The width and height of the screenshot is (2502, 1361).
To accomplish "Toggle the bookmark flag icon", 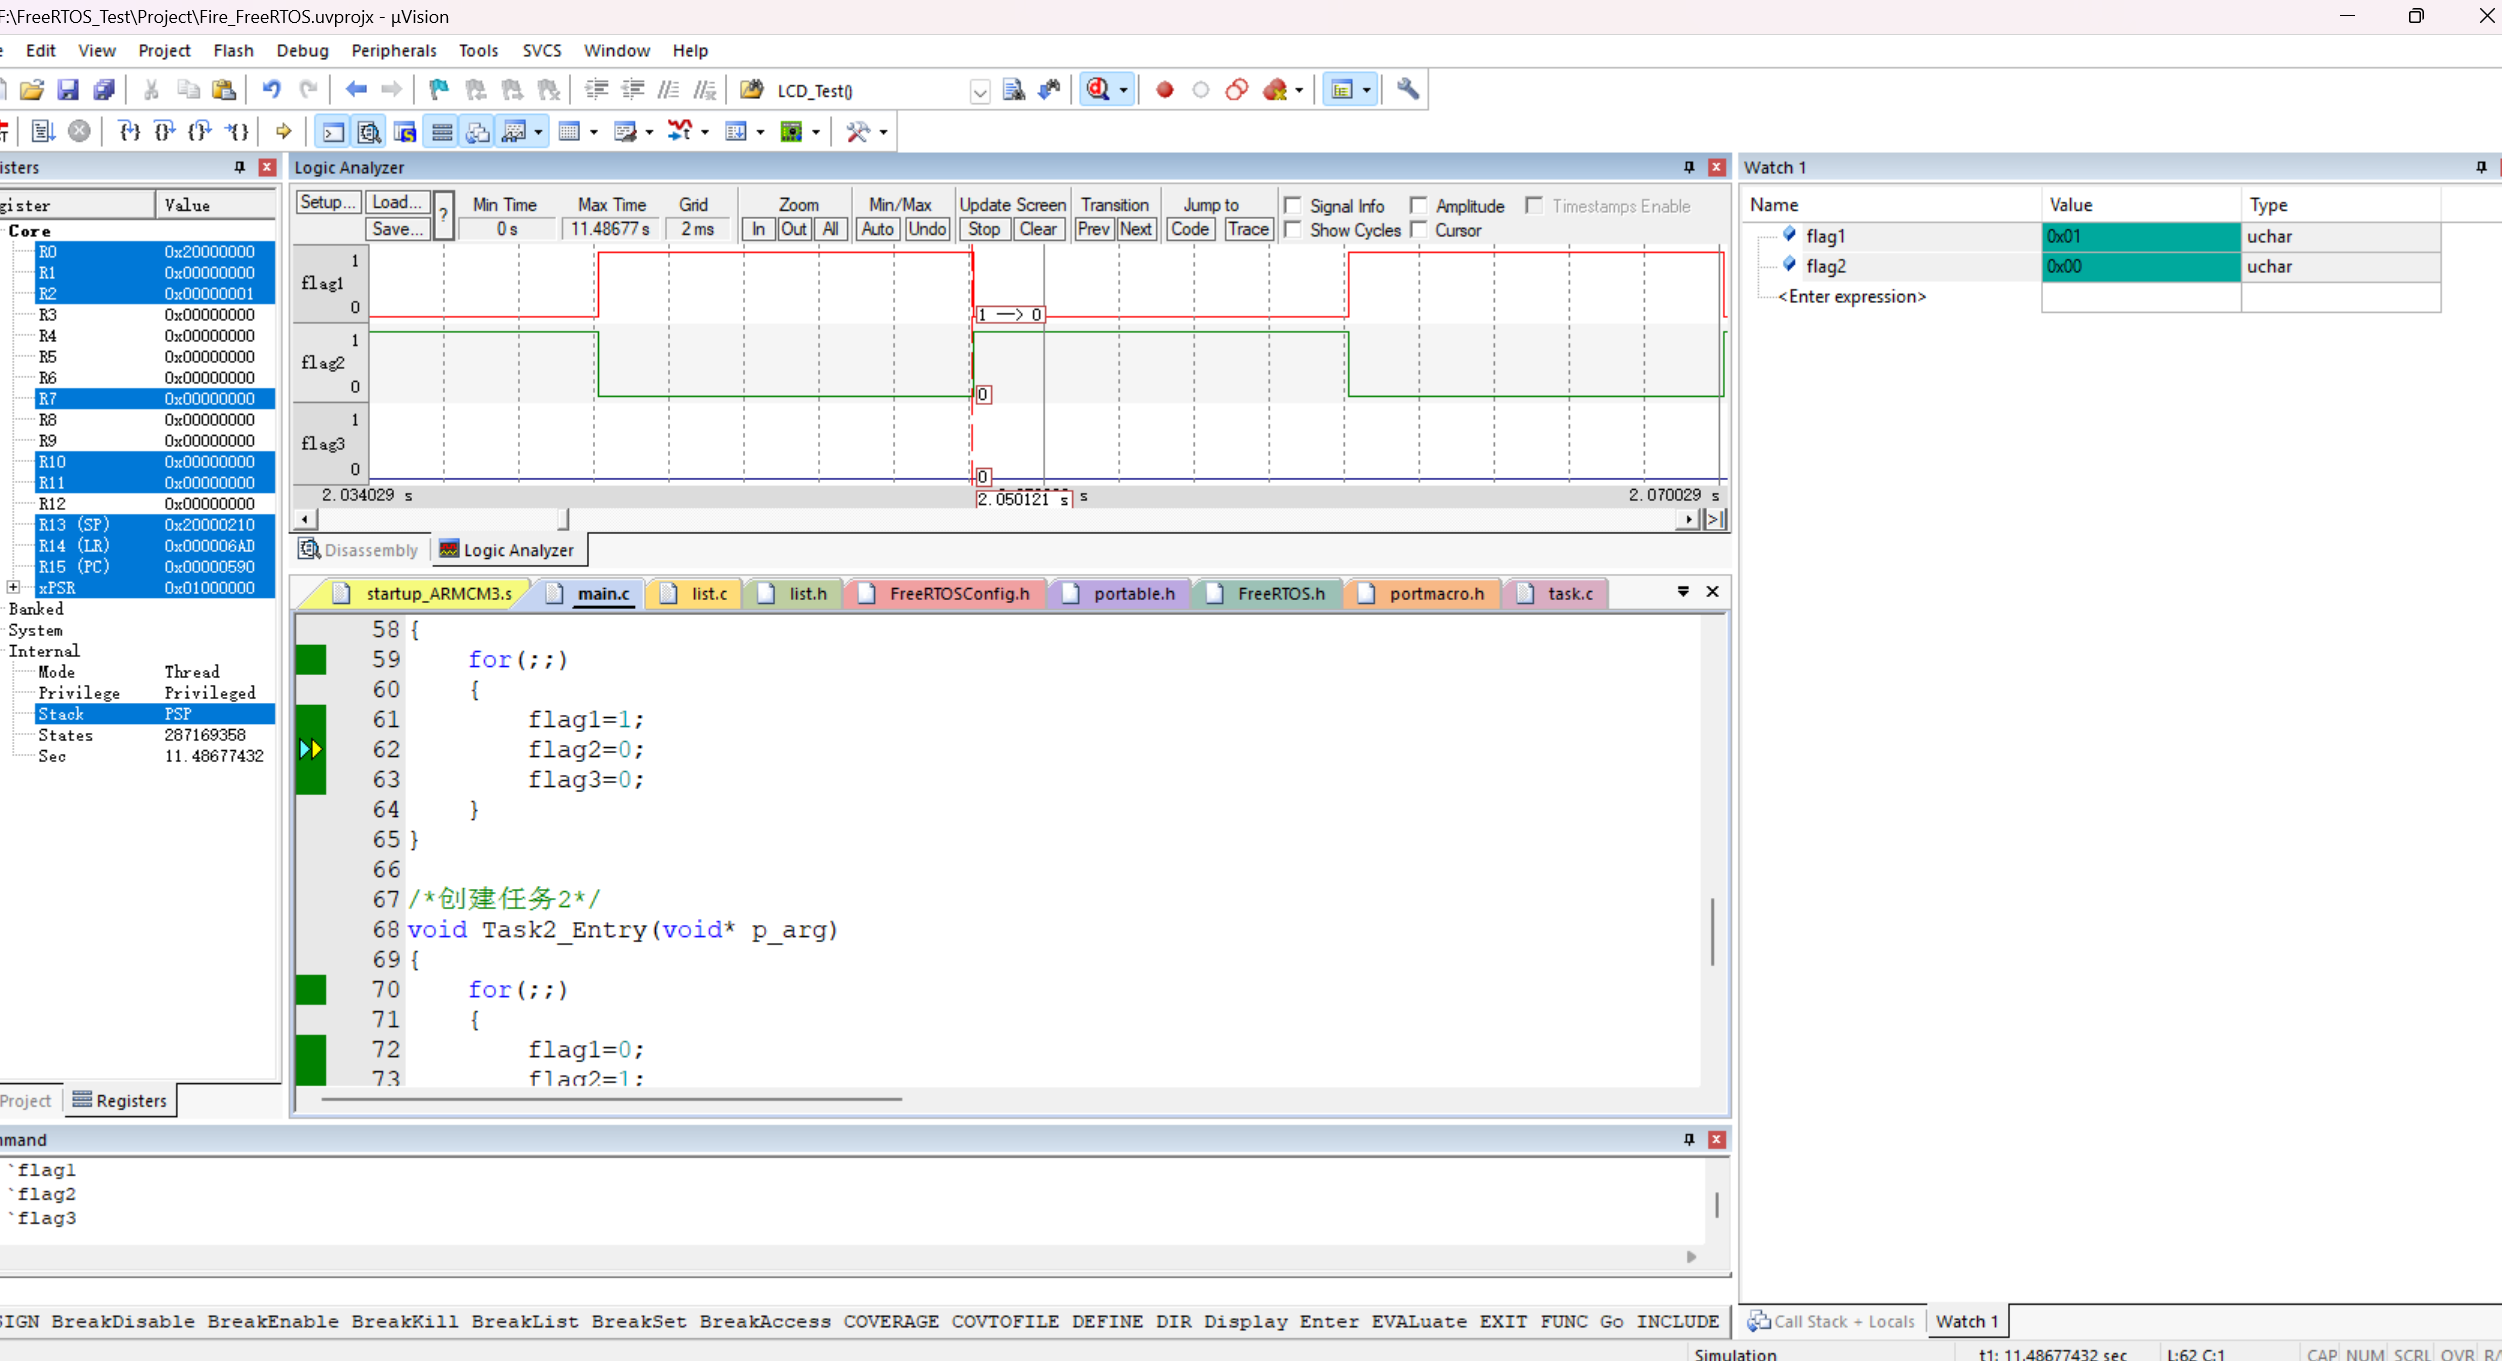I will [438, 90].
